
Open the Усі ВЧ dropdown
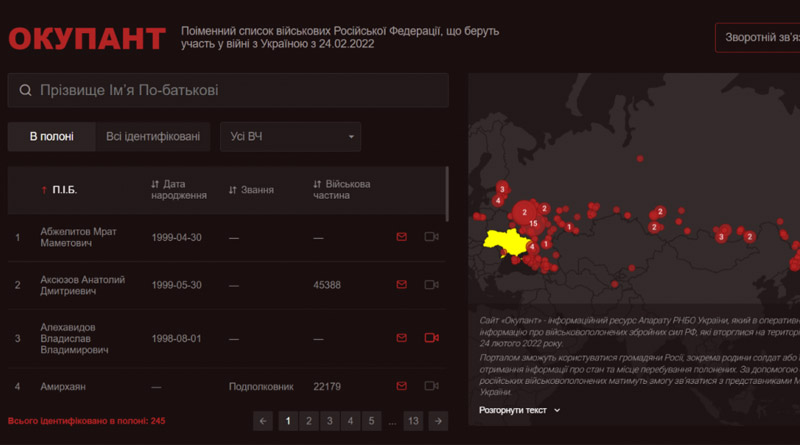(x=290, y=137)
